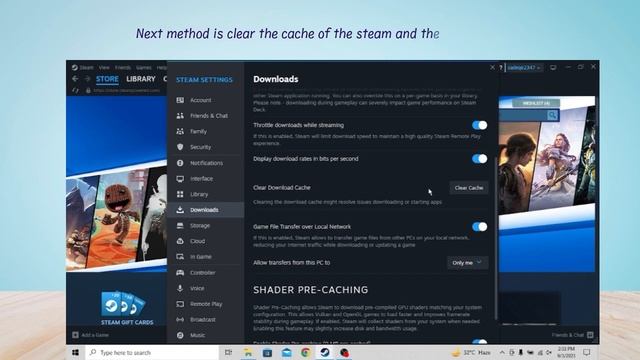Click the settings dialog scrollbar

coord(496,238)
